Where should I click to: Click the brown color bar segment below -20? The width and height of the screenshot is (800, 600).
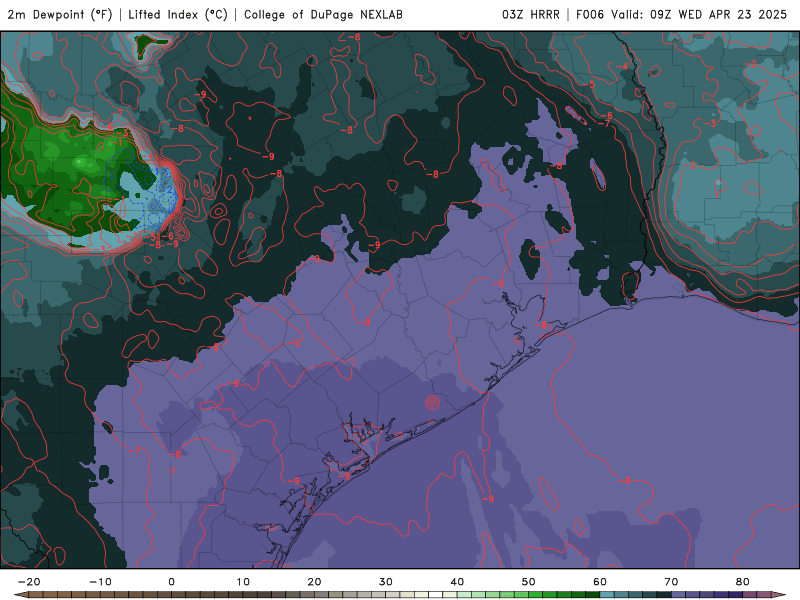[x=36, y=595]
